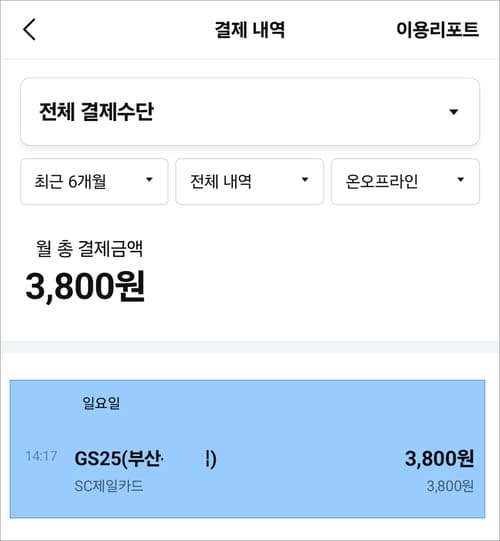Click the smaller 3,800원 under the amount
This screenshot has height=541, width=500.
pos(450,486)
